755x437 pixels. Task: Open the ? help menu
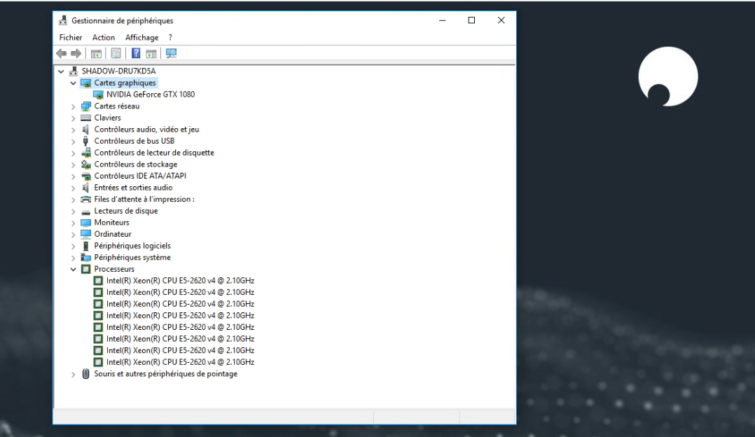coord(170,37)
